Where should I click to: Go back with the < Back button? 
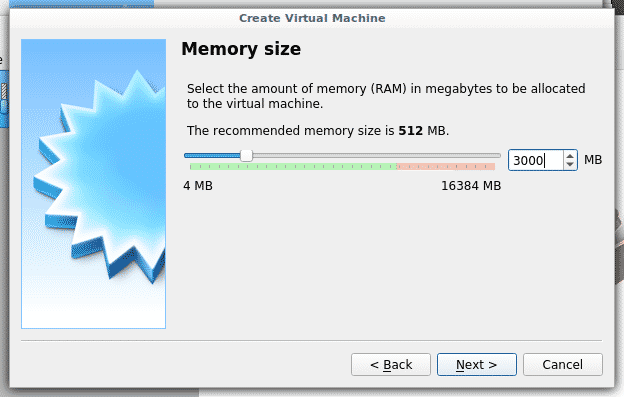pyautogui.click(x=391, y=364)
